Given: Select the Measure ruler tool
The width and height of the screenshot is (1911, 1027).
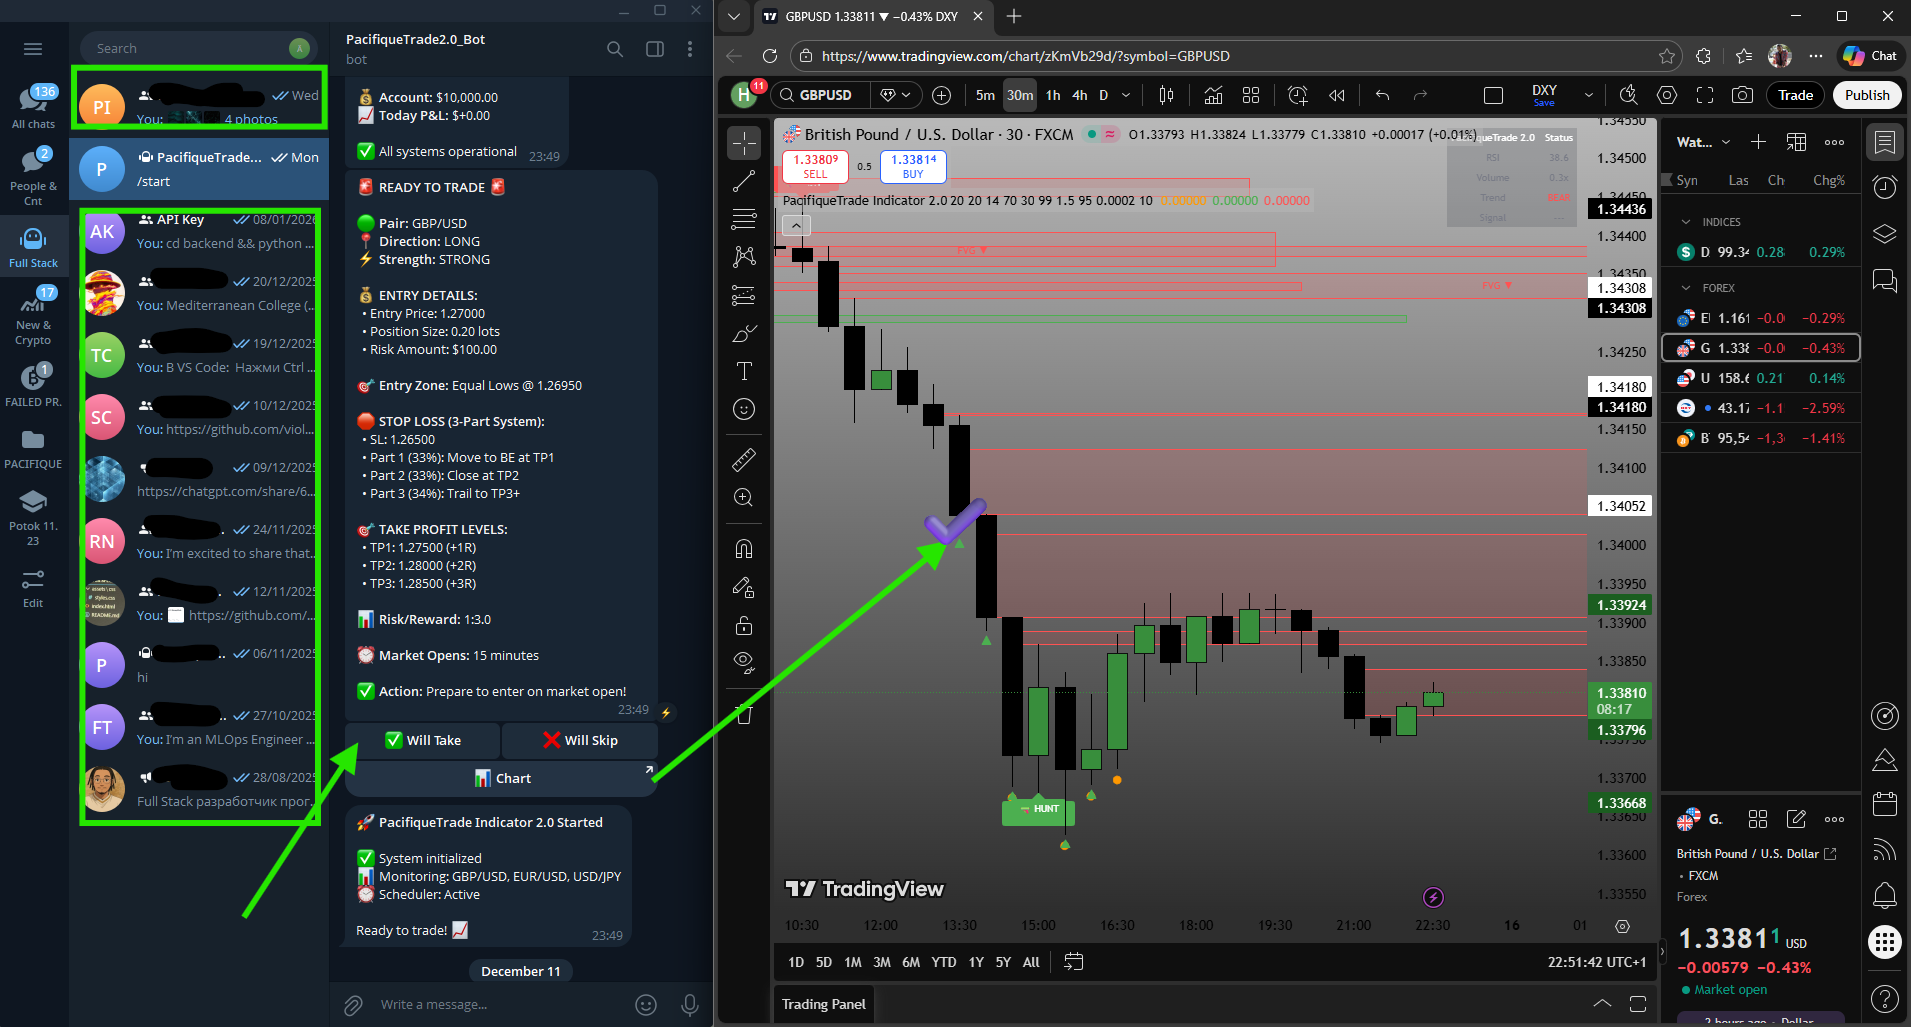Looking at the screenshot, I should [744, 460].
